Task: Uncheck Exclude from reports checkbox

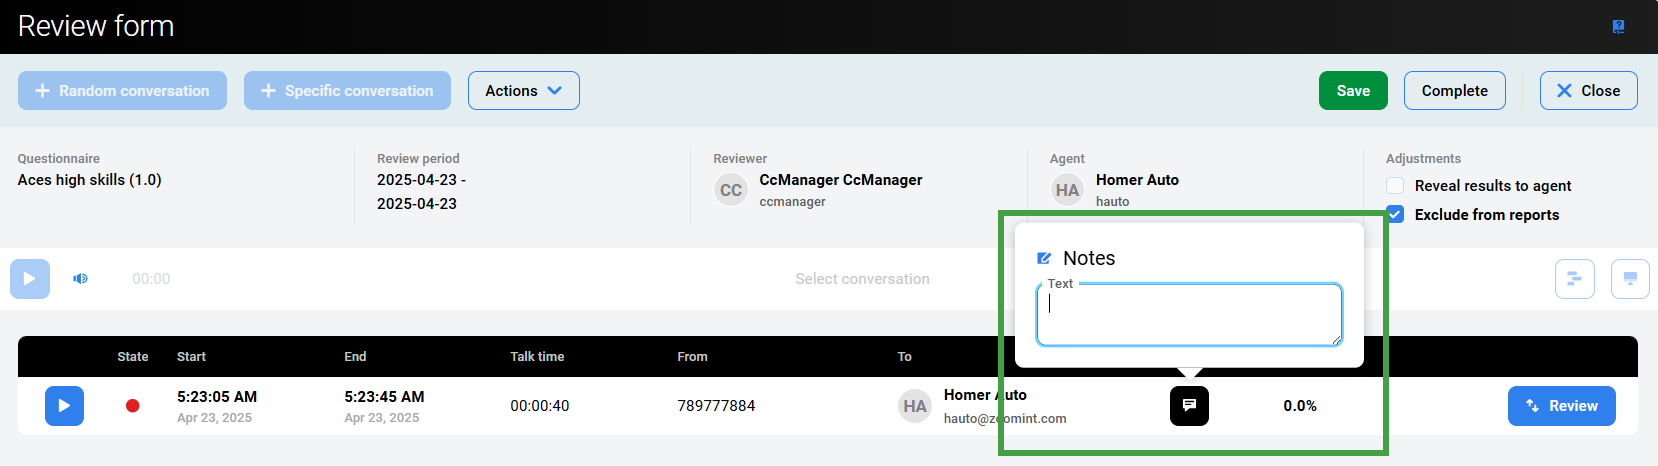Action: 1395,215
